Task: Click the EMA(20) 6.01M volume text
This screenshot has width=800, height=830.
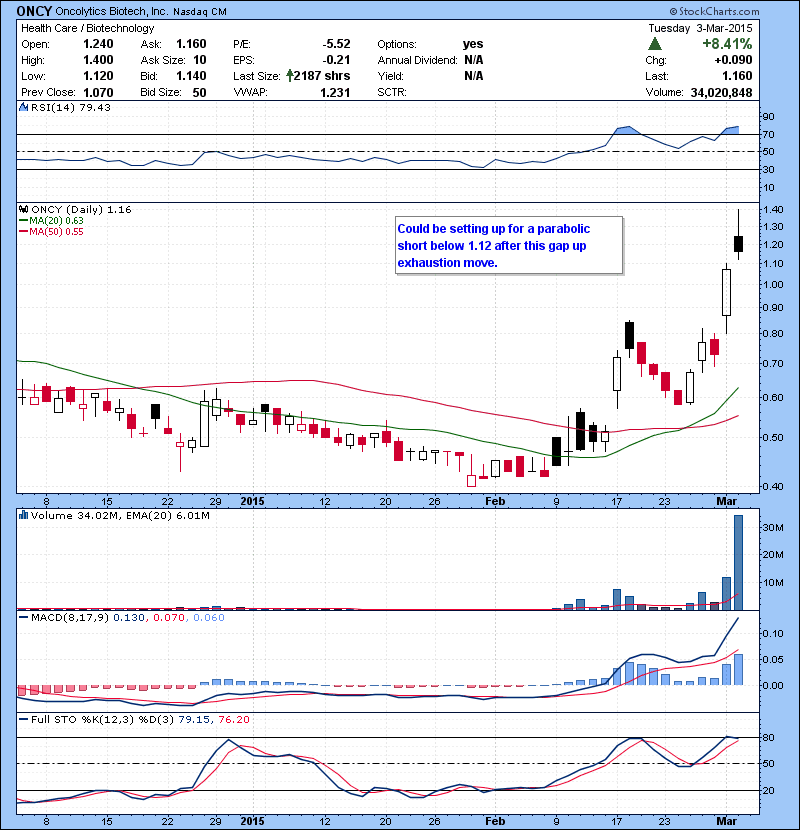Action: tap(168, 515)
